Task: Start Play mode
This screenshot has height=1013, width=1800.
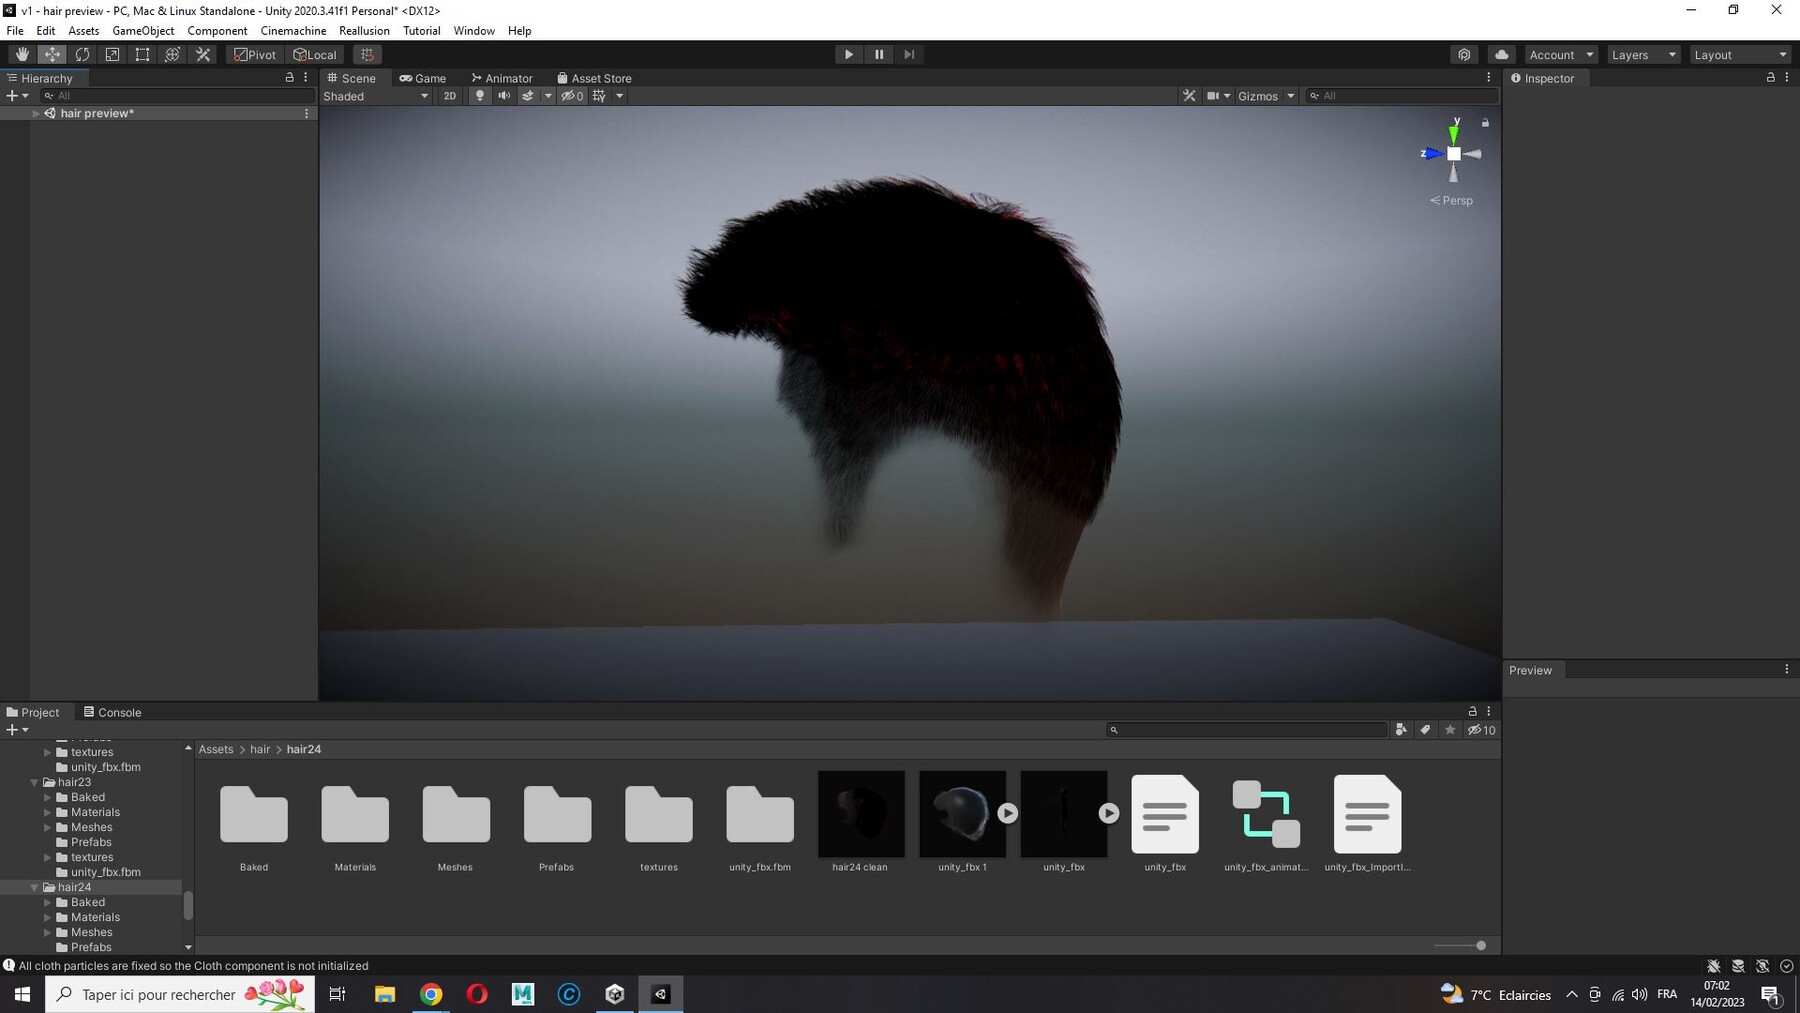Action: point(849,55)
